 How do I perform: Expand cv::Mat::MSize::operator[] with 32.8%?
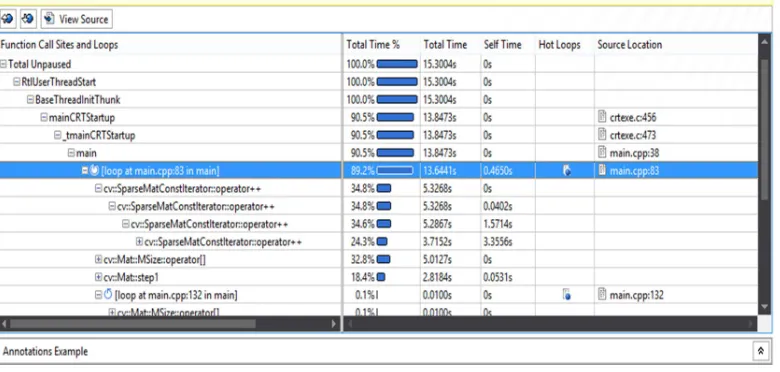pyautogui.click(x=98, y=260)
